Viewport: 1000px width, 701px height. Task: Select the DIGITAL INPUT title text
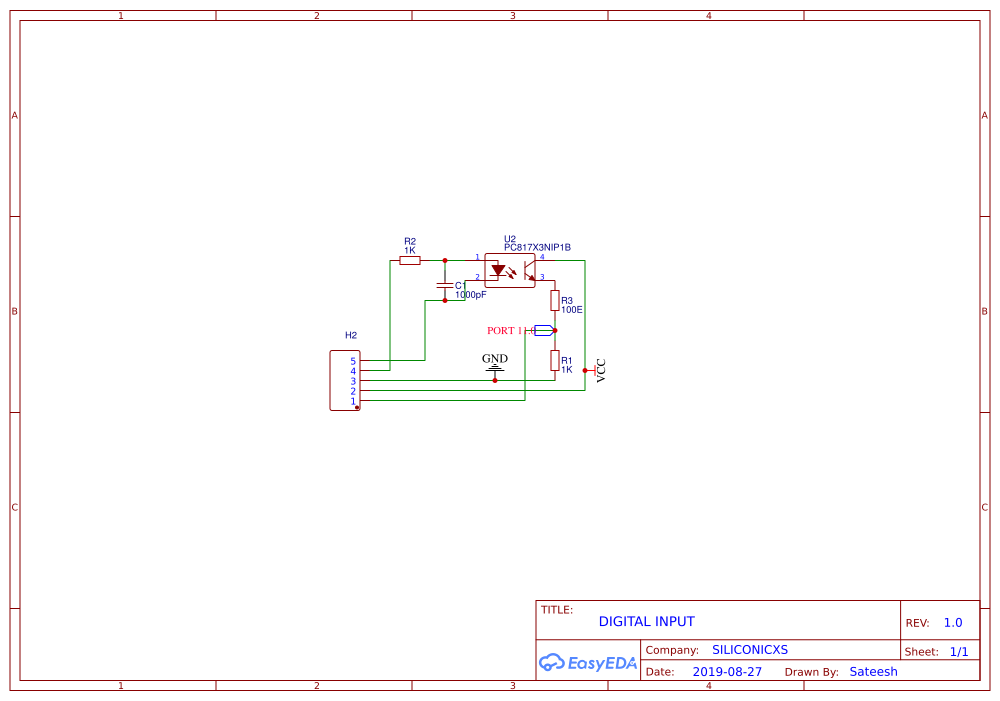point(646,621)
